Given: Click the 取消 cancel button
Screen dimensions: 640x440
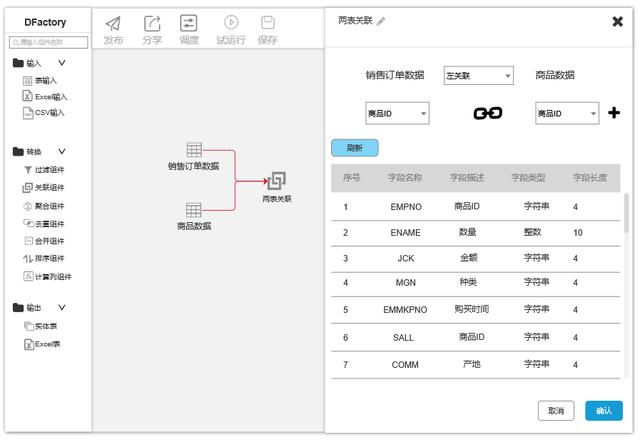Looking at the screenshot, I should 556,411.
